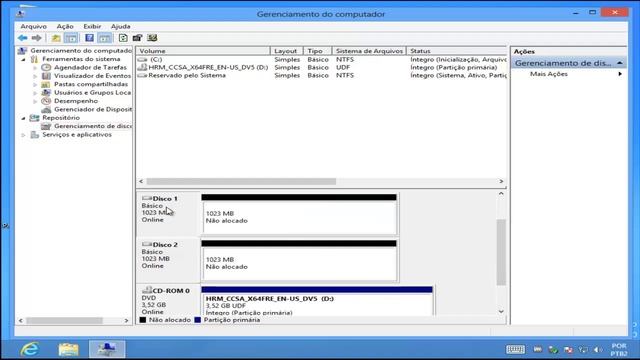
Task: Open the Exibir menu
Action: pos(92,26)
